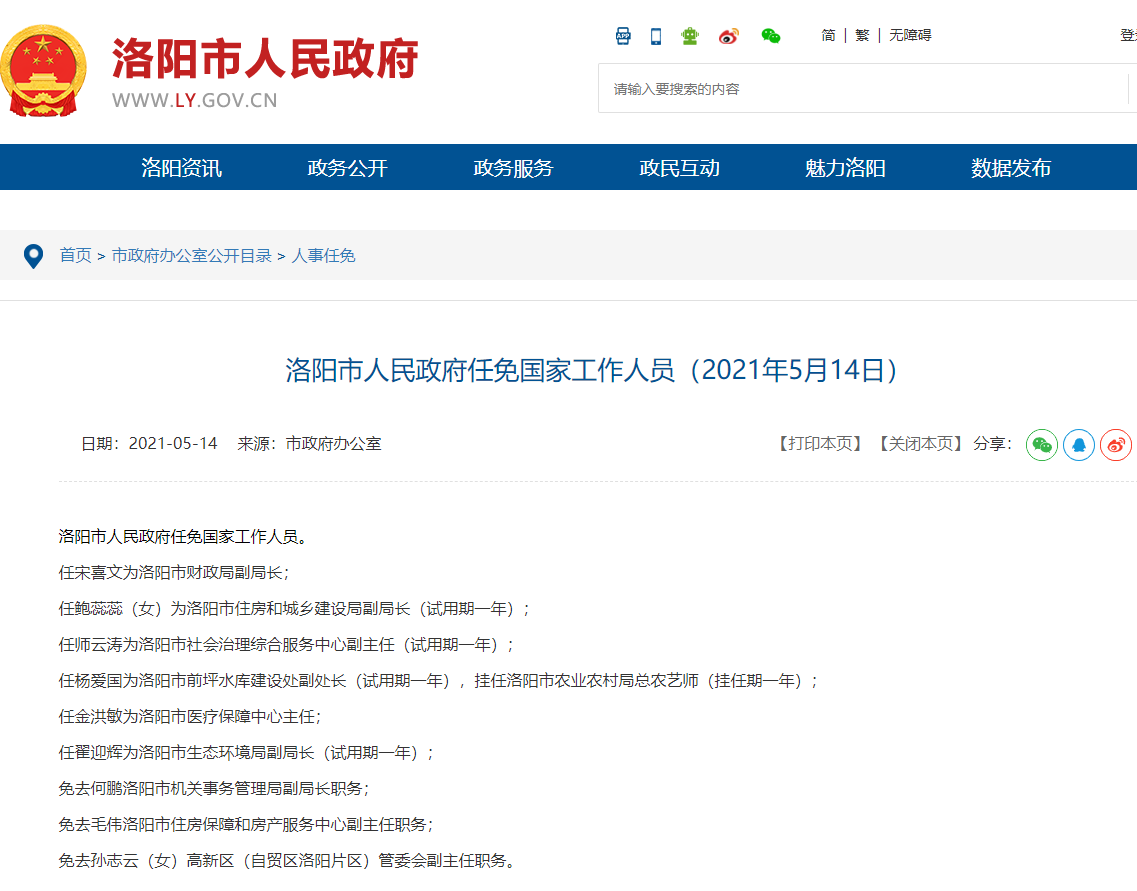Share article via red Weibo circle icon

pos(1116,444)
